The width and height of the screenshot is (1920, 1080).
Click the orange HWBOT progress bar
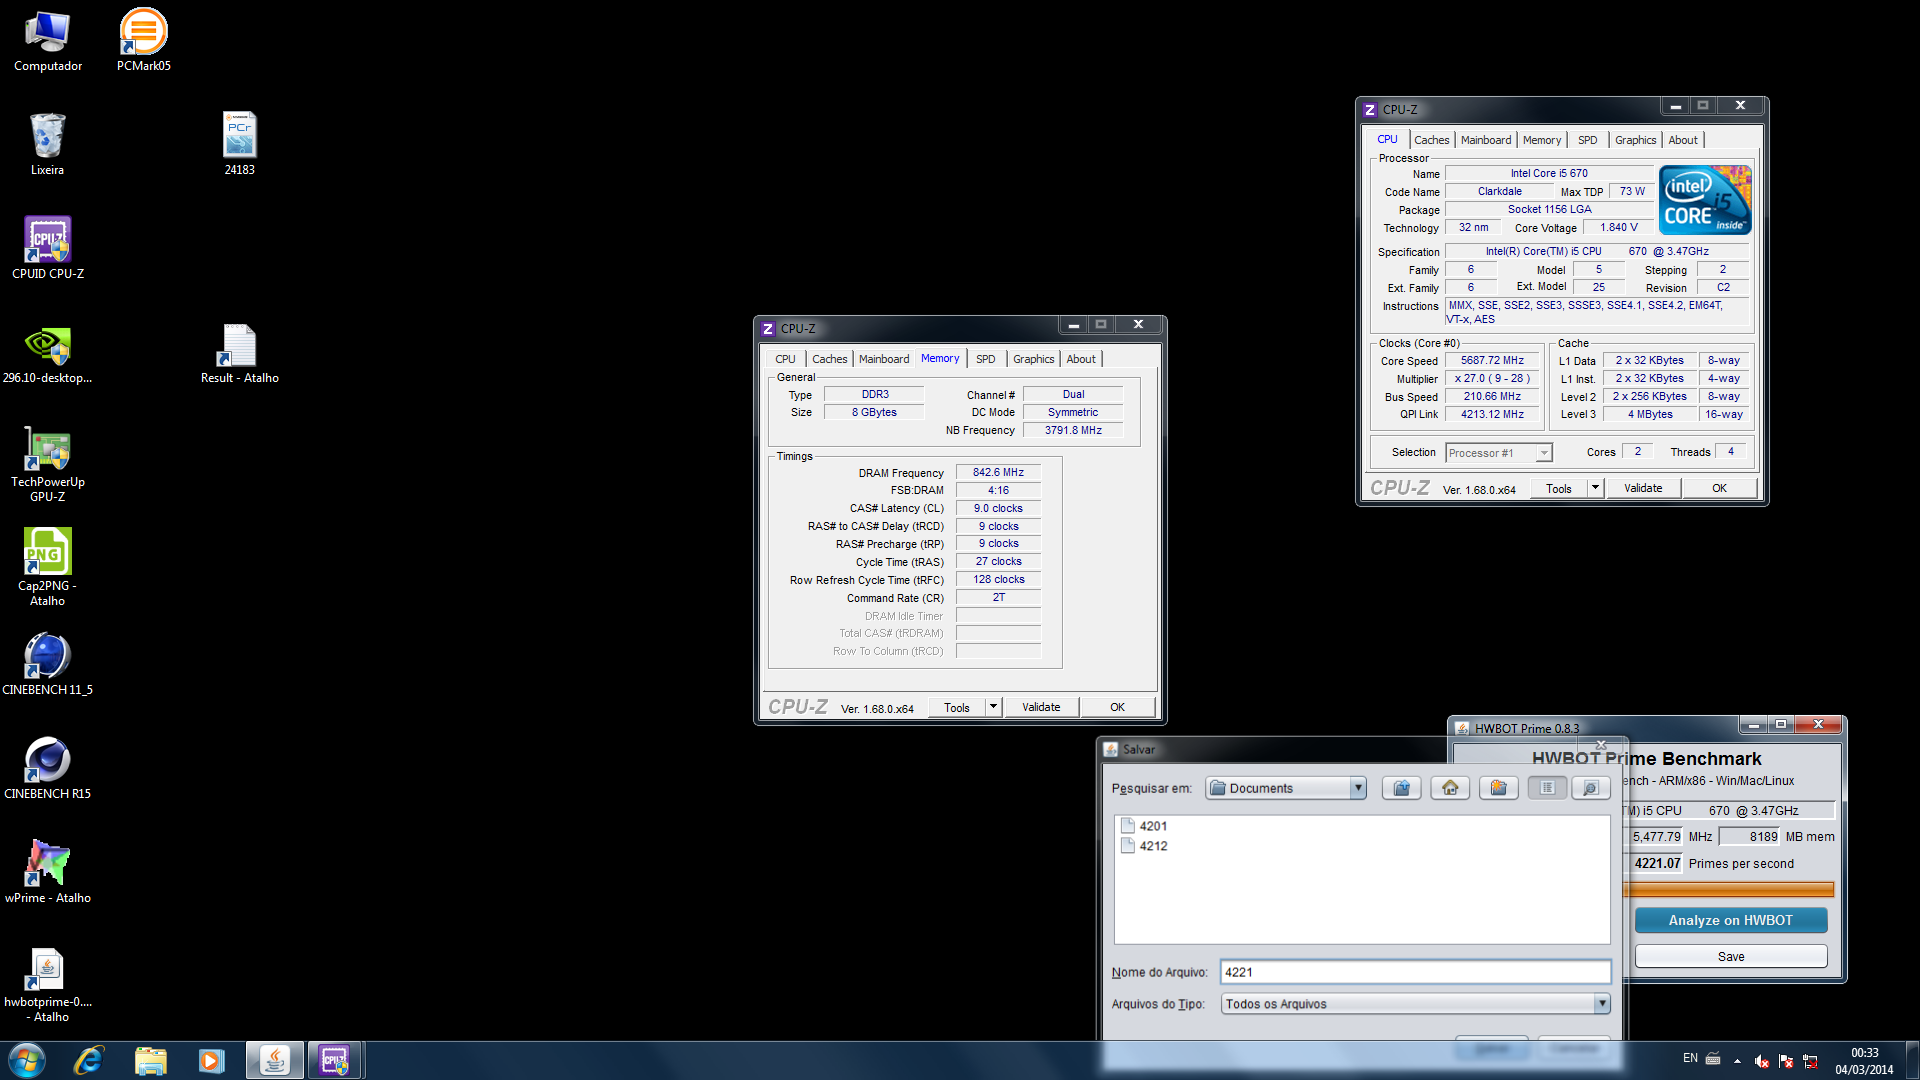[1728, 889]
